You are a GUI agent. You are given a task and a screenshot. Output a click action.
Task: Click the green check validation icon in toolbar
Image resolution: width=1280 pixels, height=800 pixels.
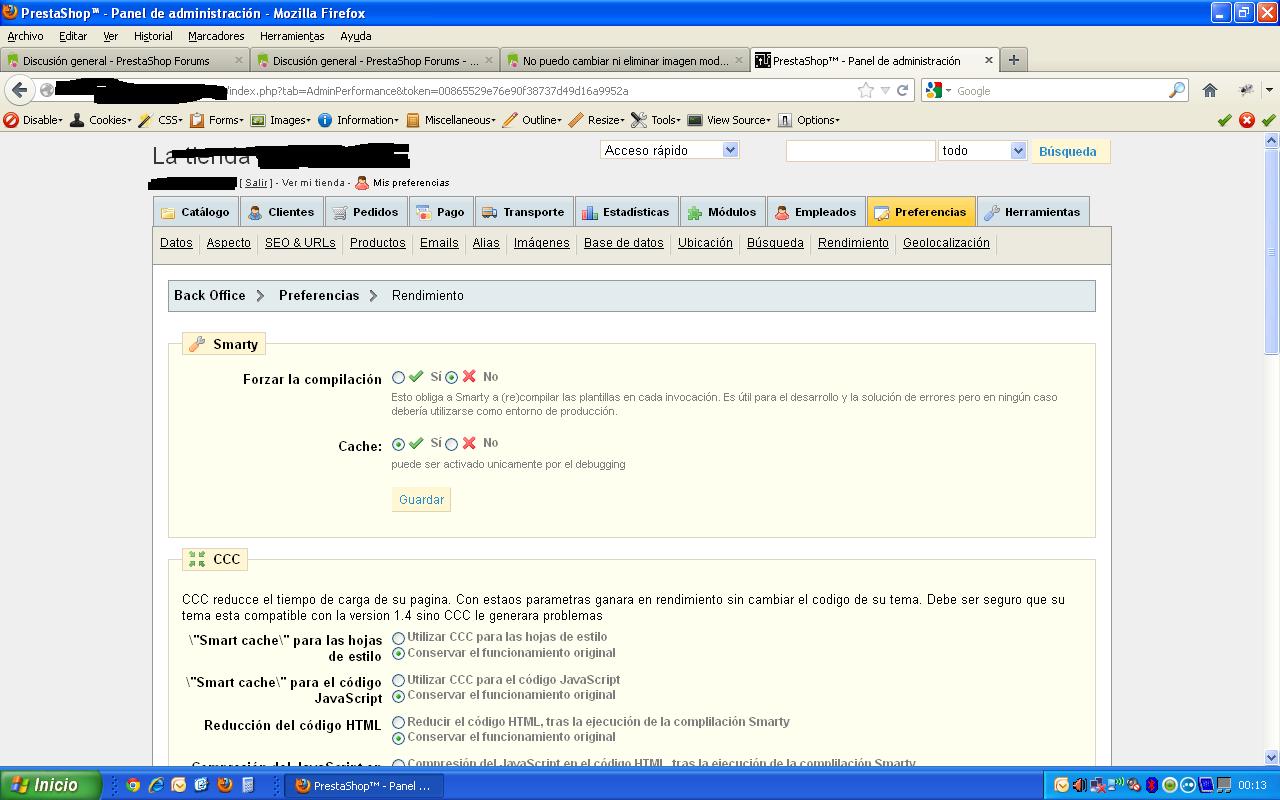tap(1224, 120)
